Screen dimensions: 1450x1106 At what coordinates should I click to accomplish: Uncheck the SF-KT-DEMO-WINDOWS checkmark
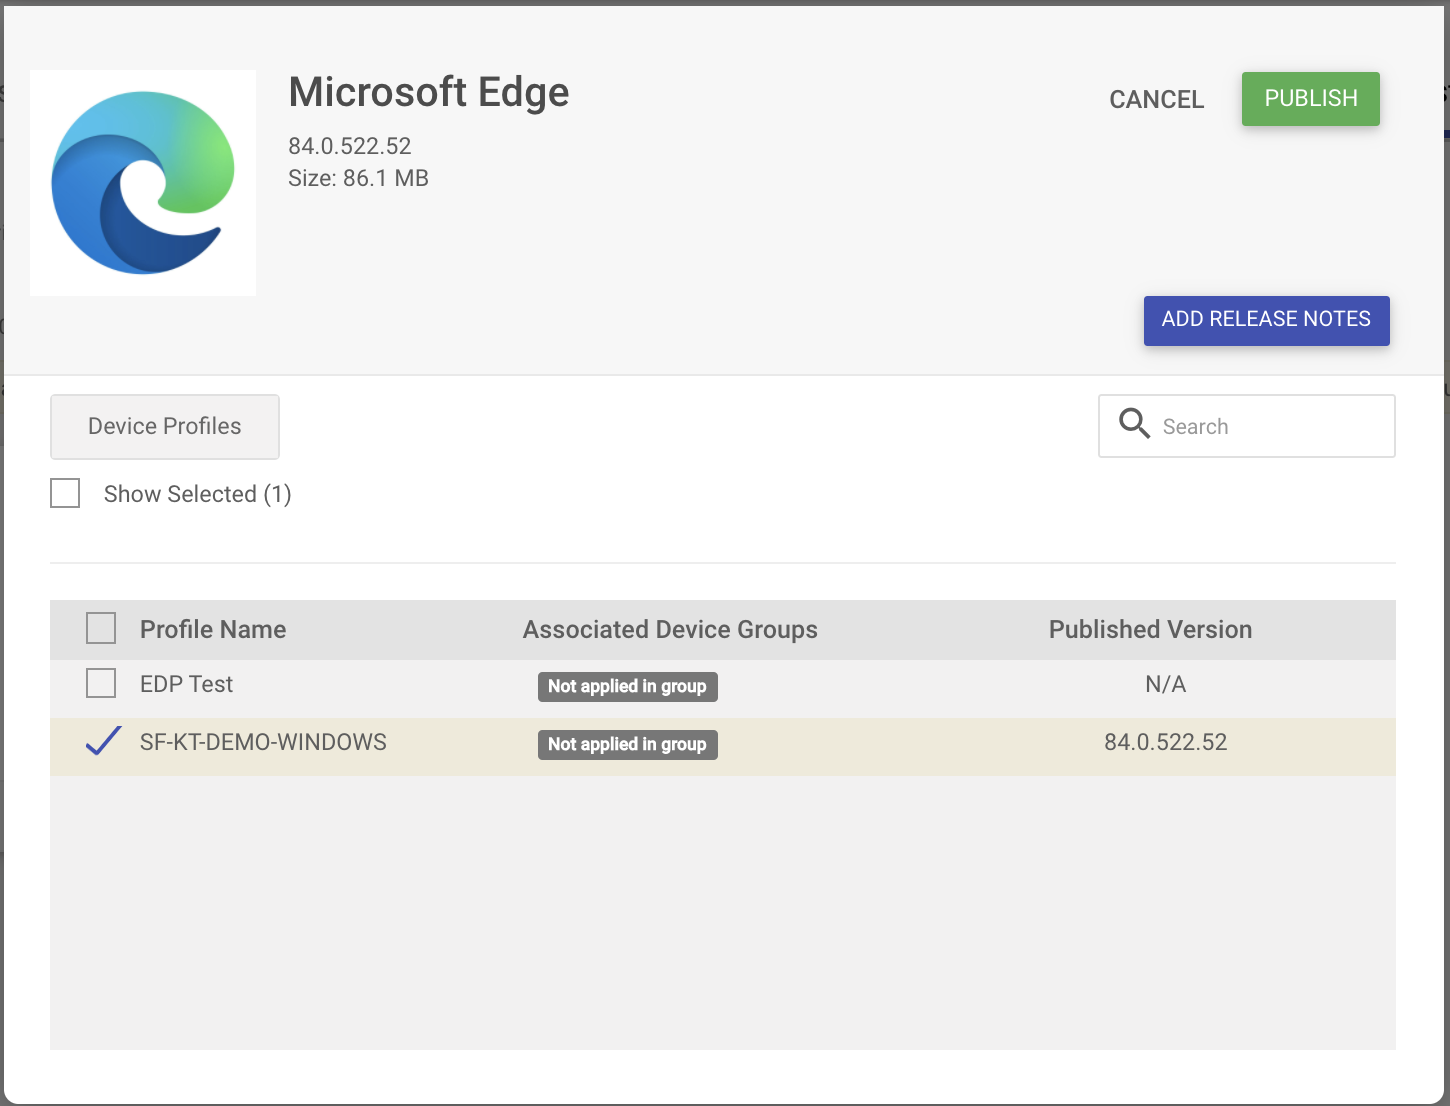tap(103, 741)
